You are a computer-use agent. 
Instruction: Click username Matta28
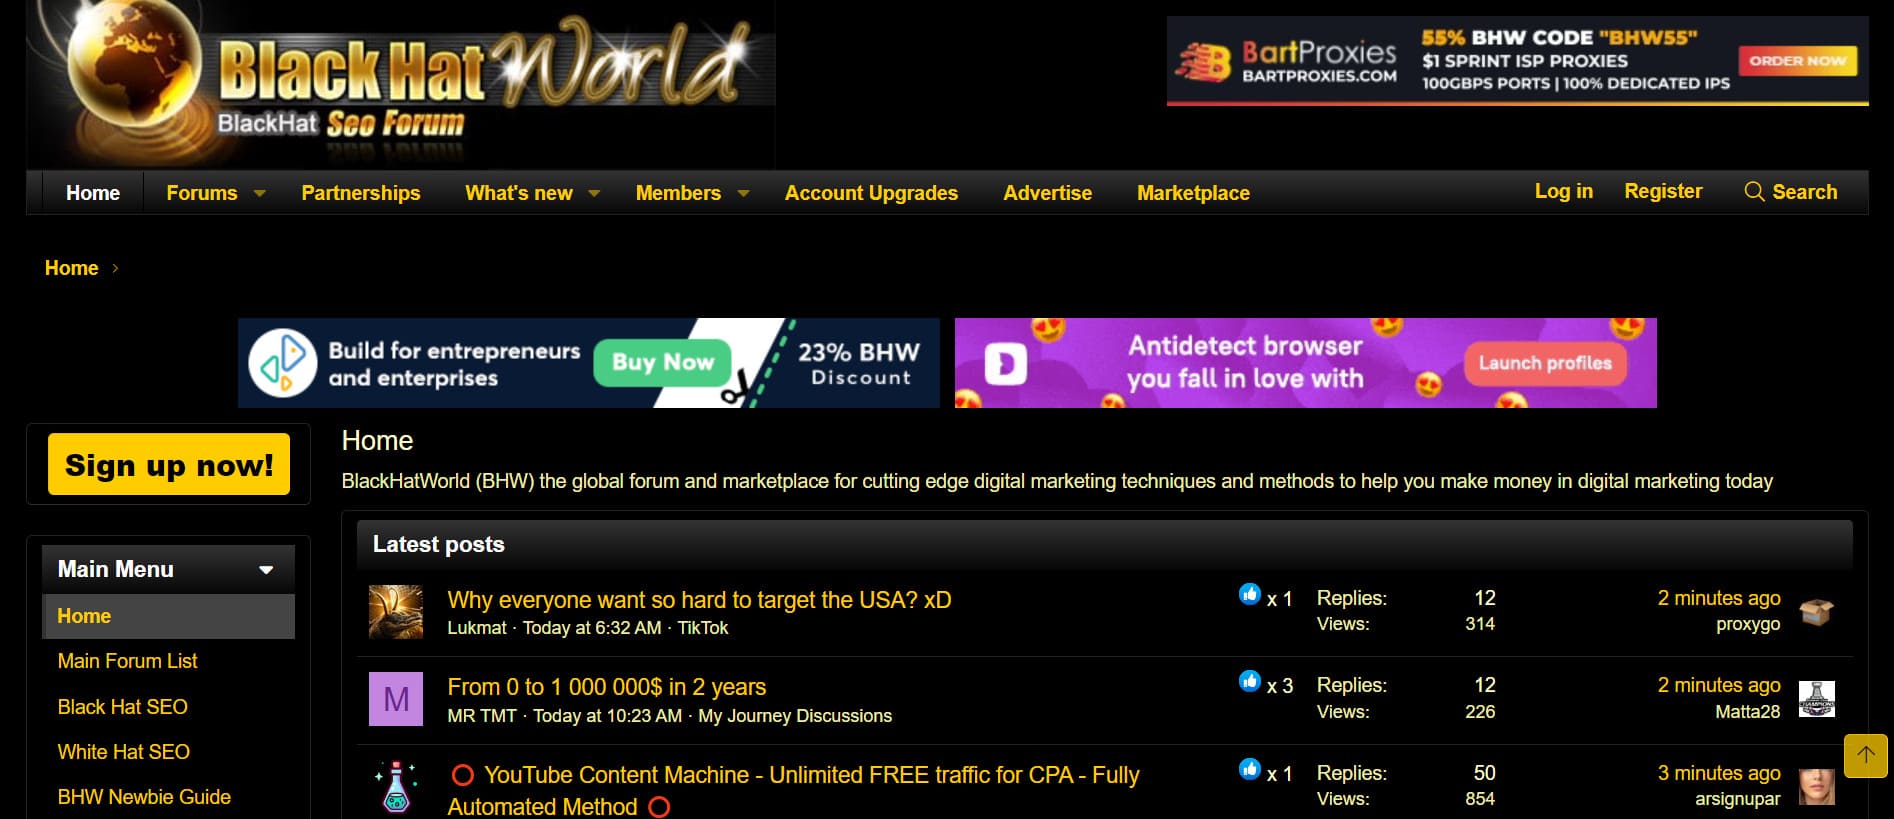point(1748,712)
